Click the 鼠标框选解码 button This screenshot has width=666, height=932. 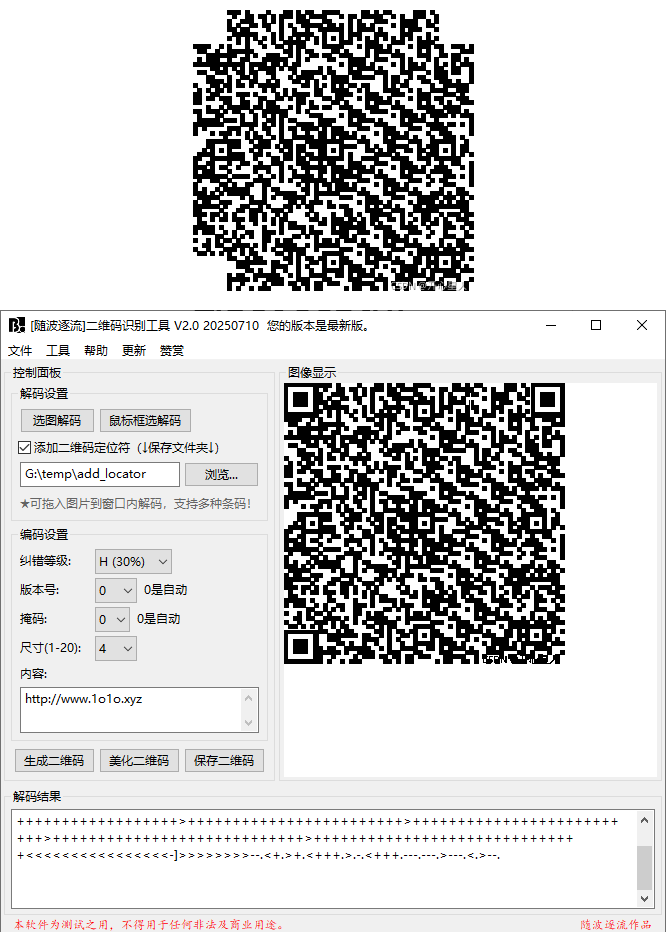click(145, 420)
